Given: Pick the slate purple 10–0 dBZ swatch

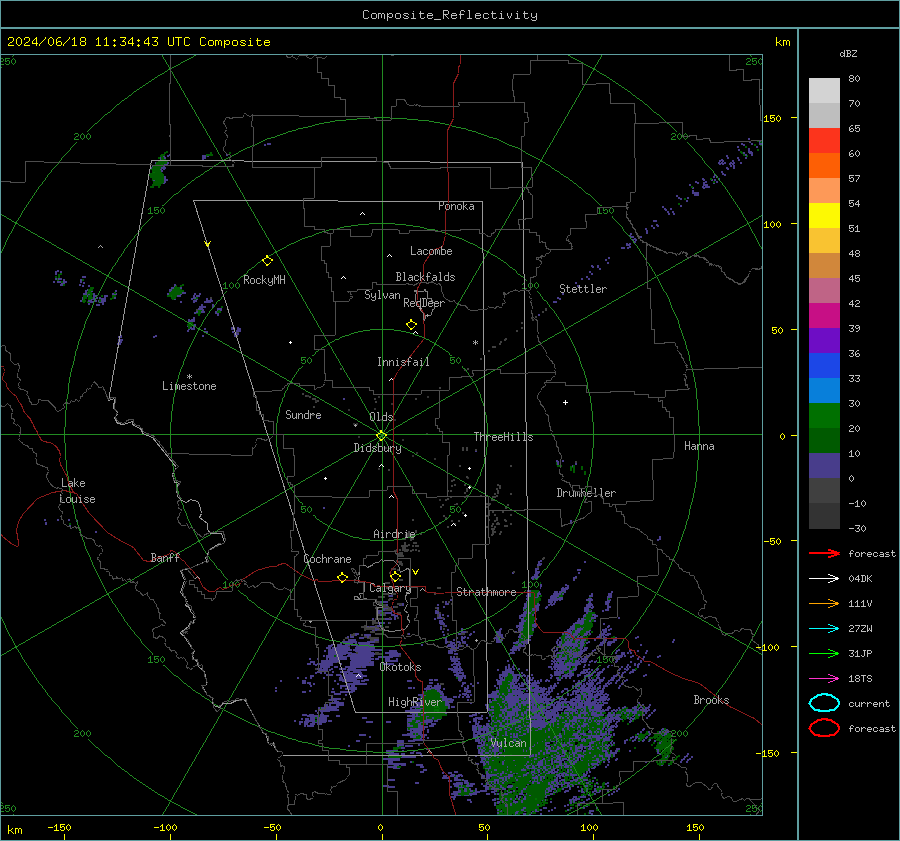Looking at the screenshot, I should [x=824, y=465].
